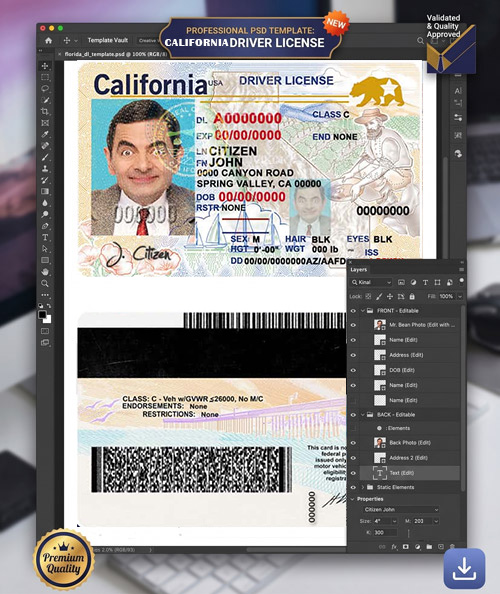Screen dimensions: 500x594
Task: Click the blue download button
Action: click(464, 568)
